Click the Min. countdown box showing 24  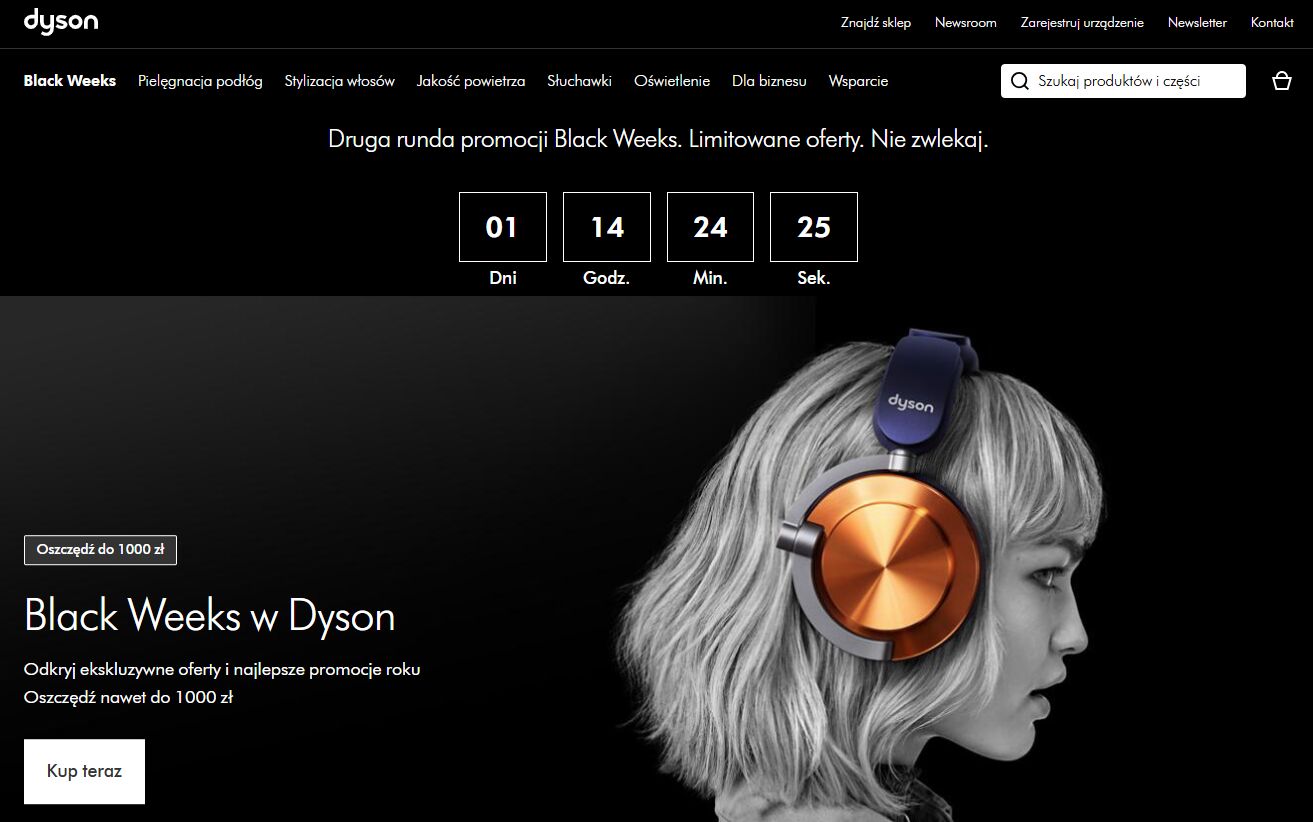tap(710, 227)
